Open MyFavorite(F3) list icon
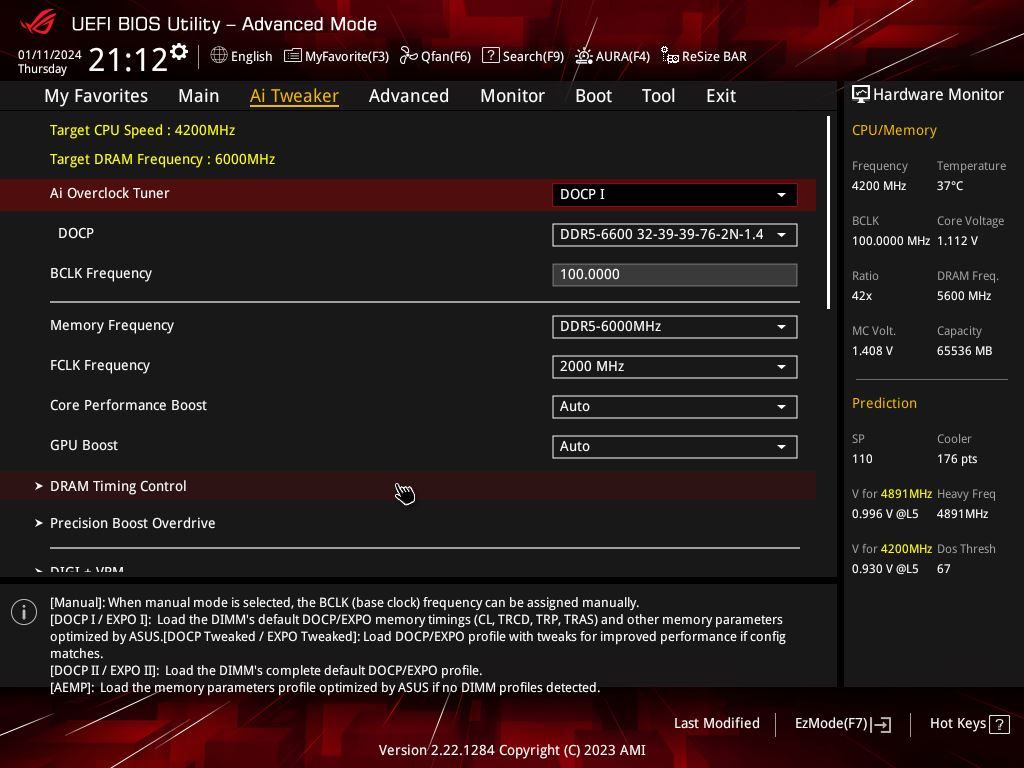Screen dimensions: 1024x768 coord(293,56)
